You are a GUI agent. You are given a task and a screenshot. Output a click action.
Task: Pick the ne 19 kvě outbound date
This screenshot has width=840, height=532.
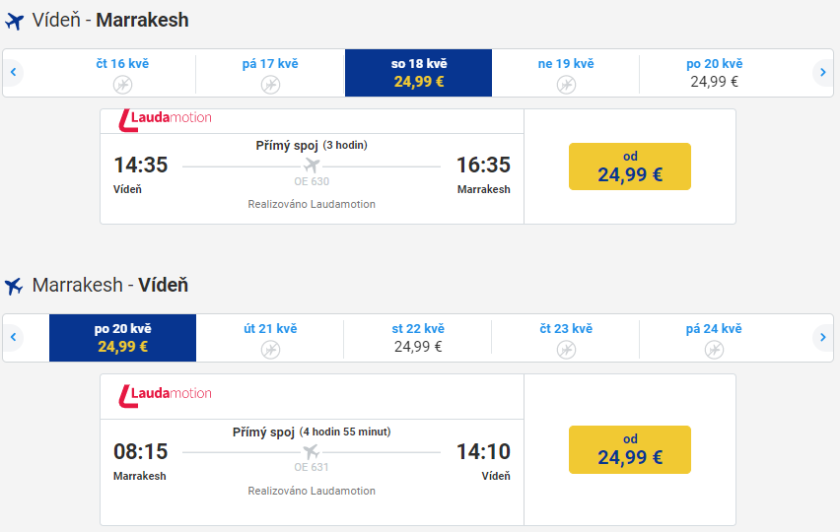coord(566,73)
